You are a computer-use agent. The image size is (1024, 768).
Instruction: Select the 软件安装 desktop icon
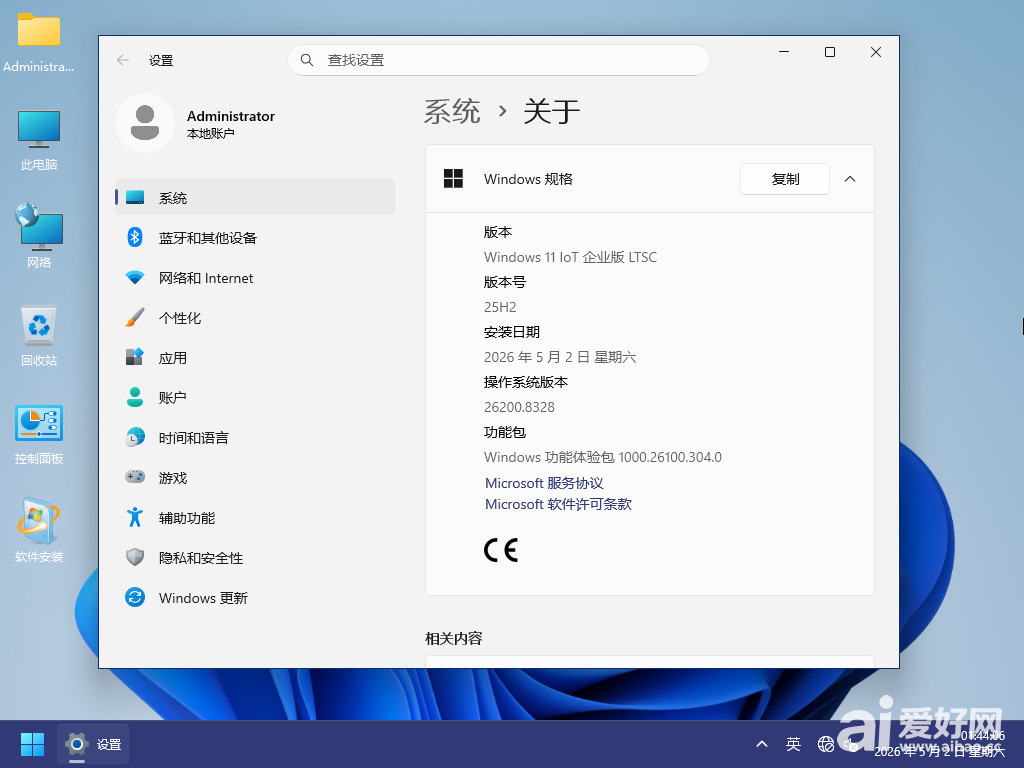39,530
